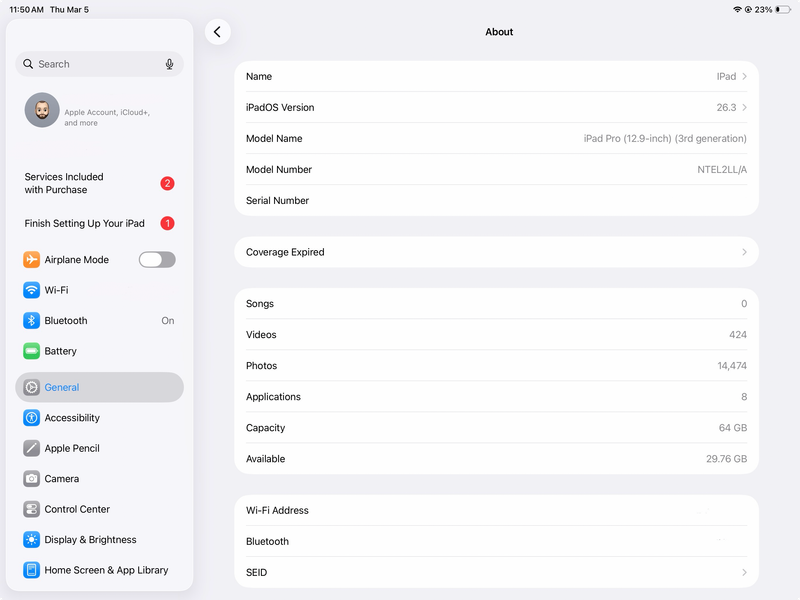This screenshot has width=800, height=600.
Task: Select Bluetooth in the sidebar
Action: (99, 320)
